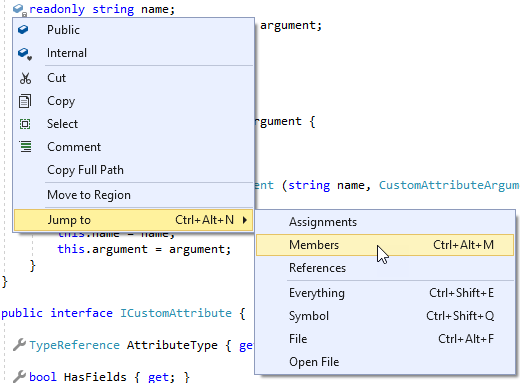The width and height of the screenshot is (520, 383).
Task: Jump to References in the submenu
Action: point(385,268)
